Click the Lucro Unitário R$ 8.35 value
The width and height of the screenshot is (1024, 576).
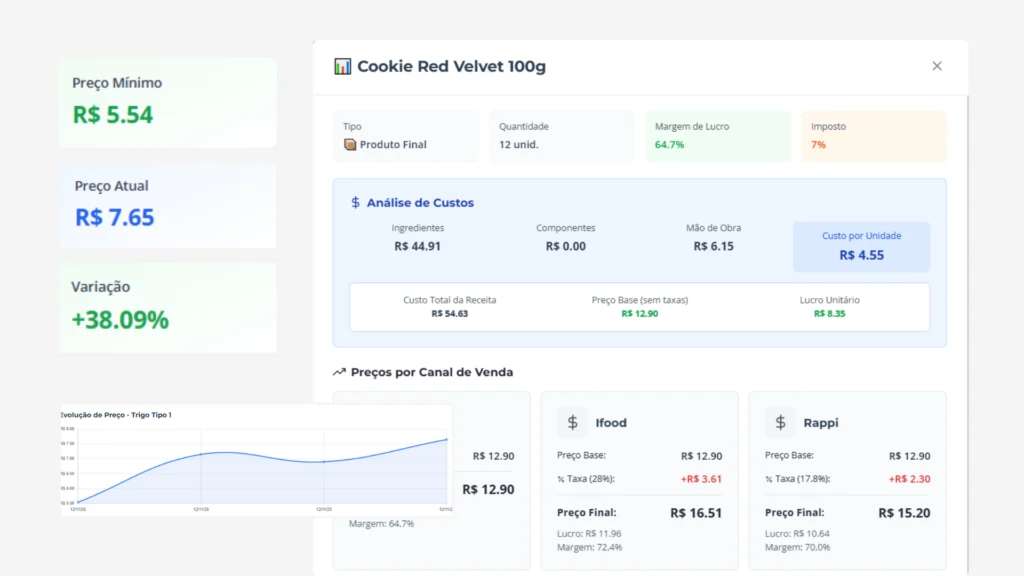829,314
